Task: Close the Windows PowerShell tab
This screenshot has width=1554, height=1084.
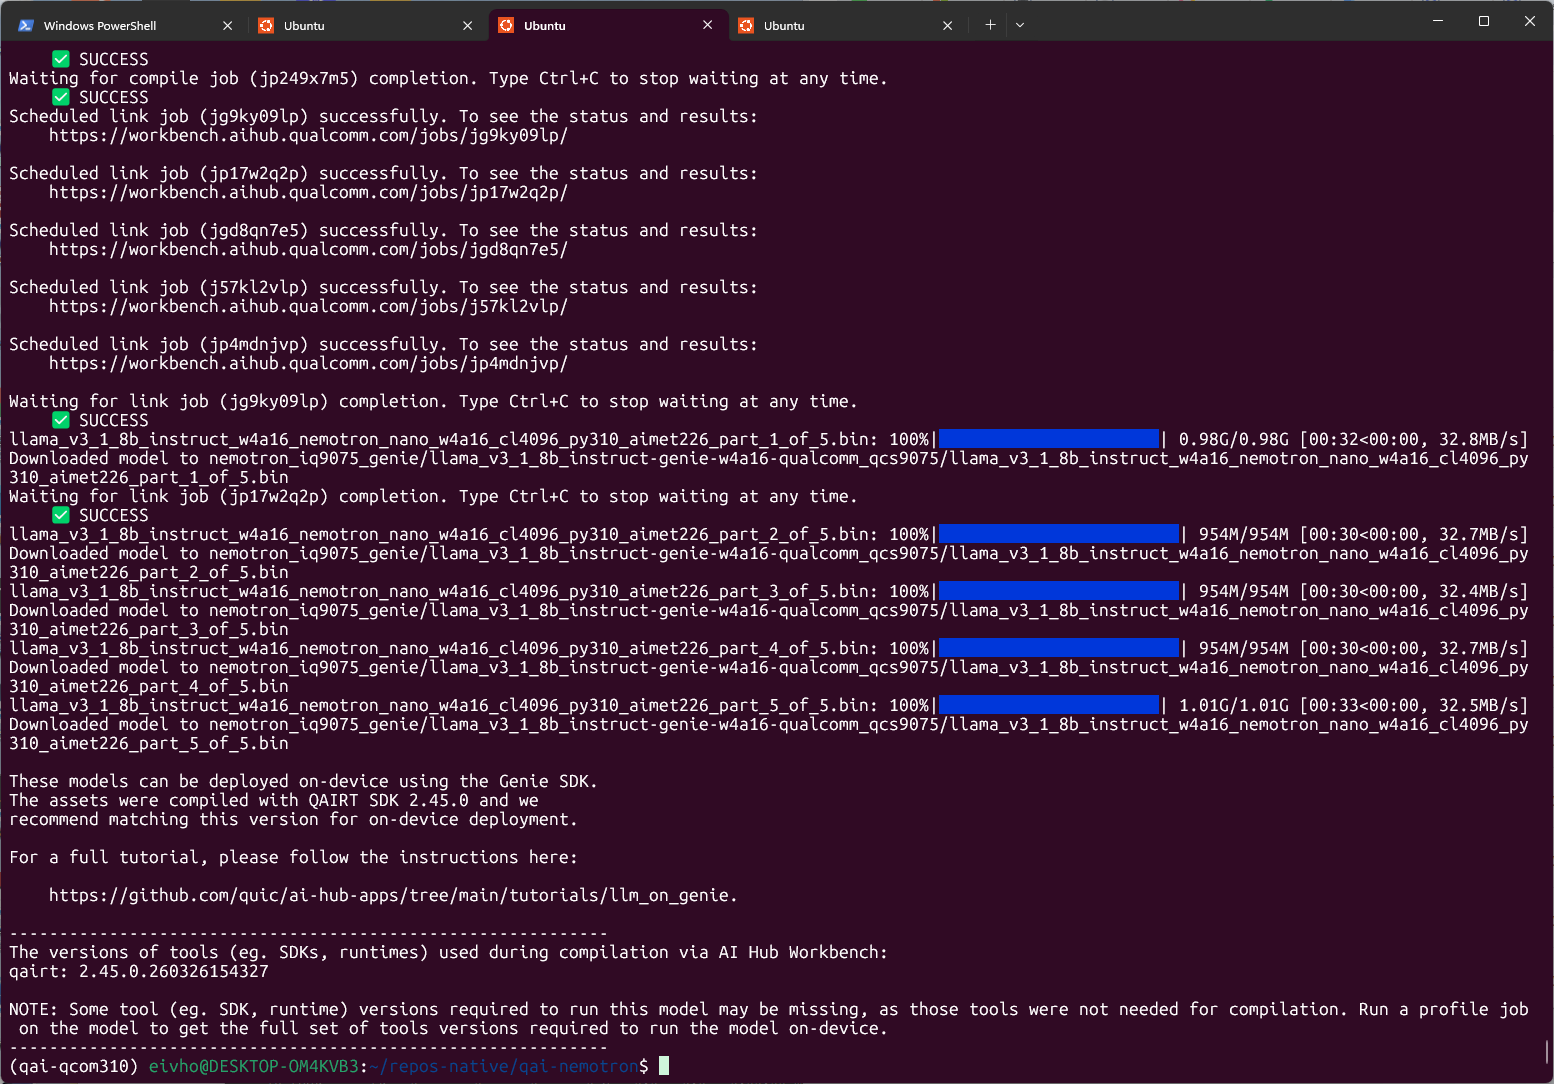Action: coord(227,26)
